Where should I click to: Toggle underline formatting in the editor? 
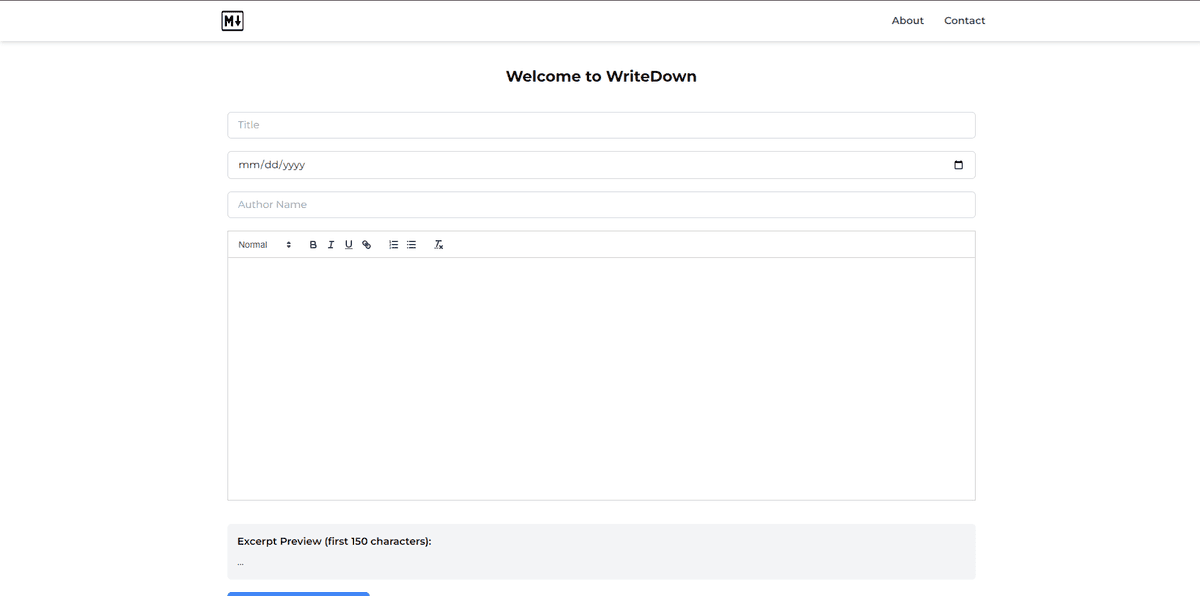(x=349, y=245)
